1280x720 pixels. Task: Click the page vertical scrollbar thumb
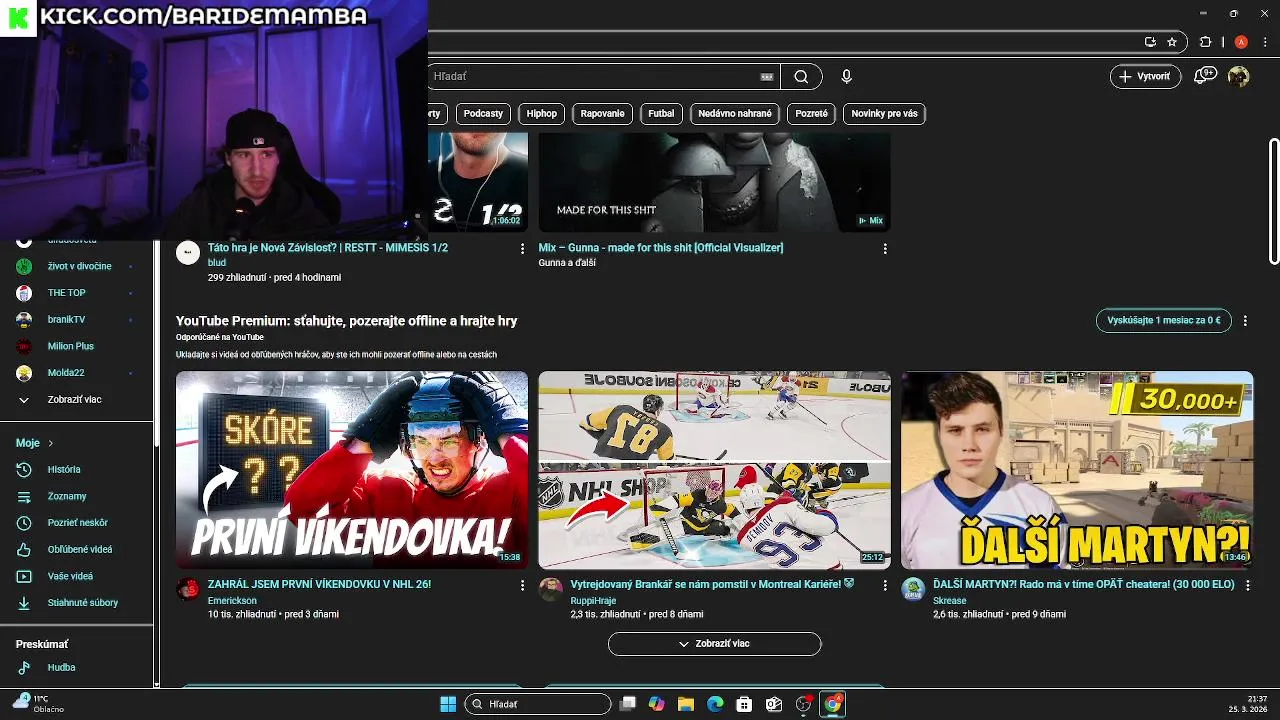point(1275,202)
